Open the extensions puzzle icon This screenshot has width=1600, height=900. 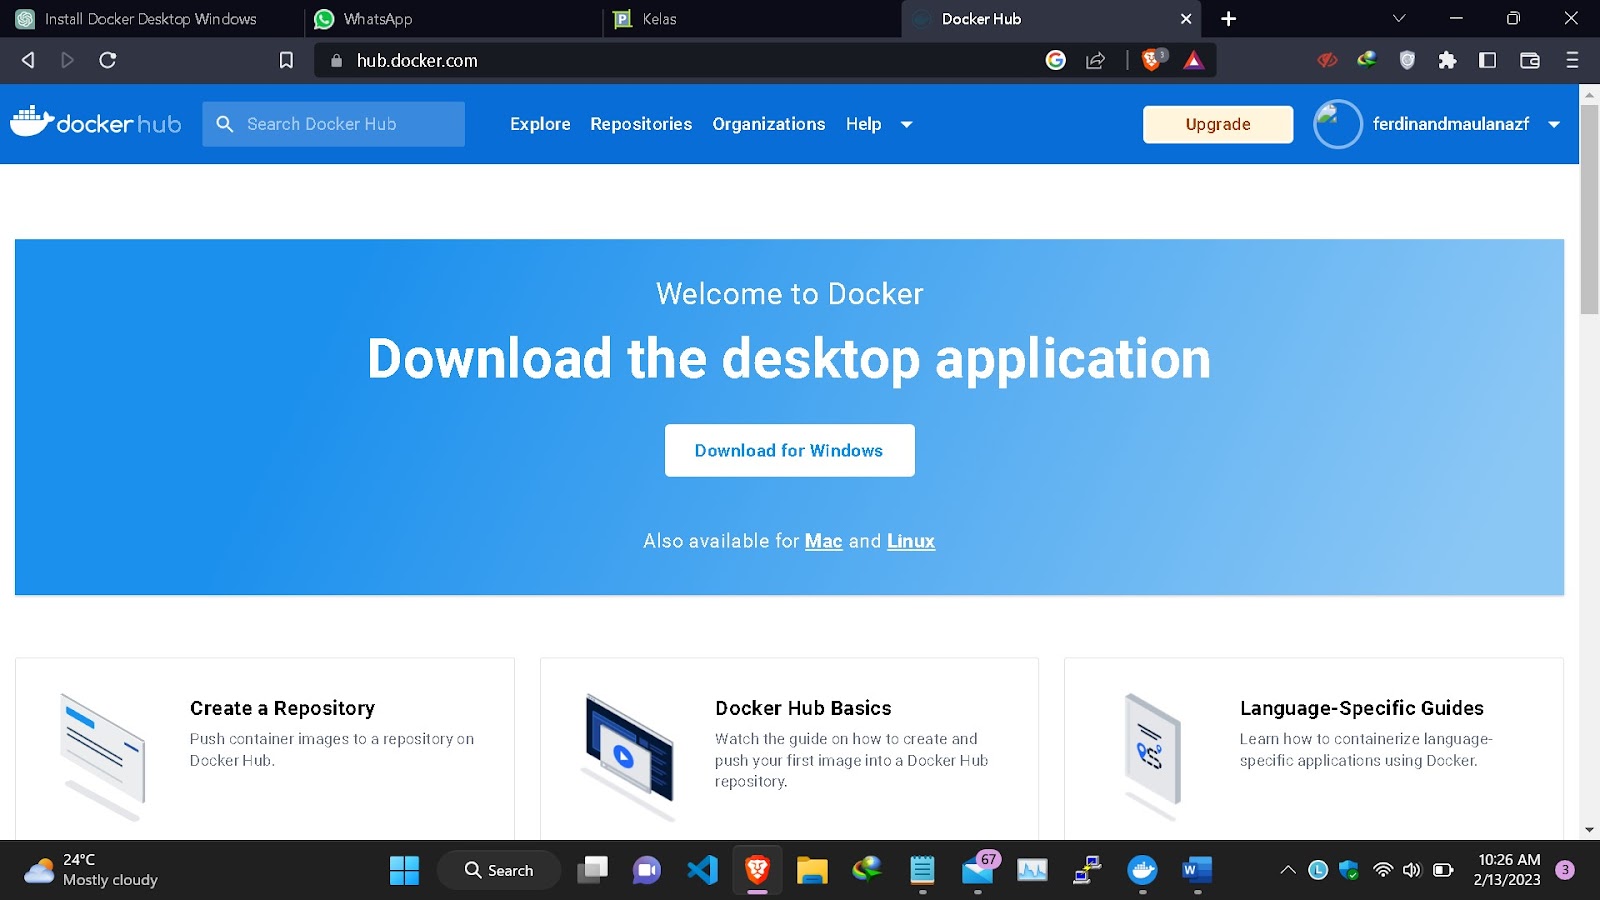[1447, 60]
